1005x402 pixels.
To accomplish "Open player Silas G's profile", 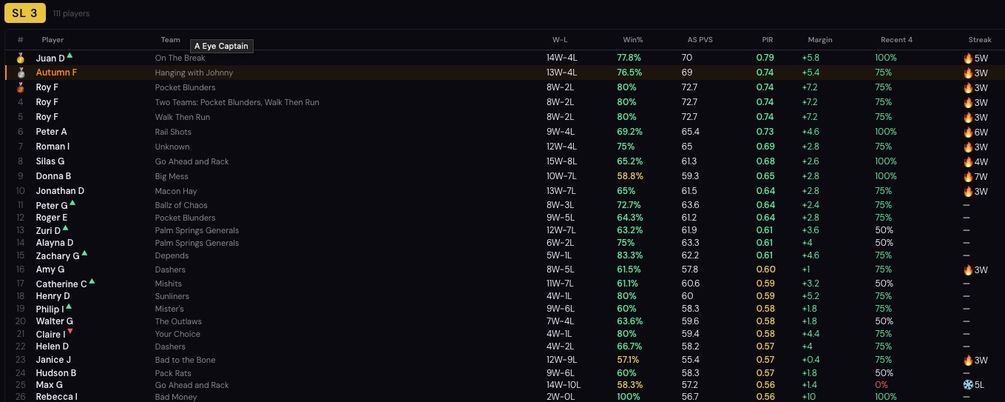I will pos(50,162).
